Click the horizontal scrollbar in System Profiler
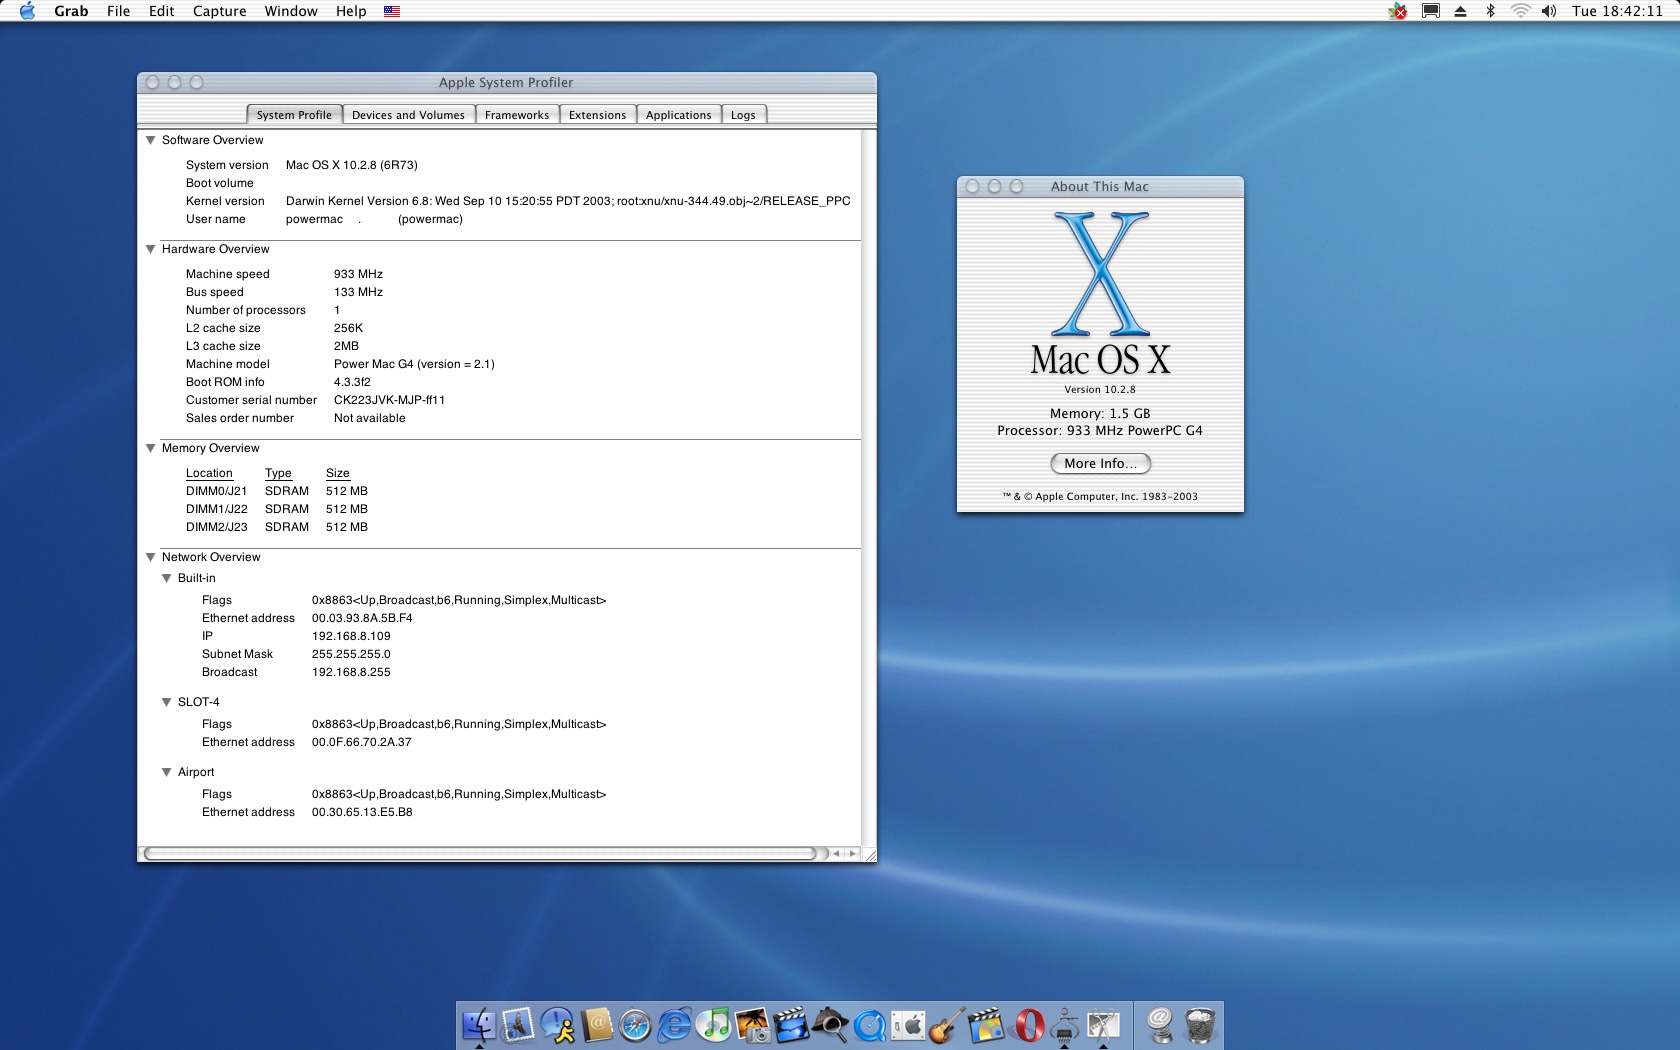The height and width of the screenshot is (1050, 1680). [480, 853]
